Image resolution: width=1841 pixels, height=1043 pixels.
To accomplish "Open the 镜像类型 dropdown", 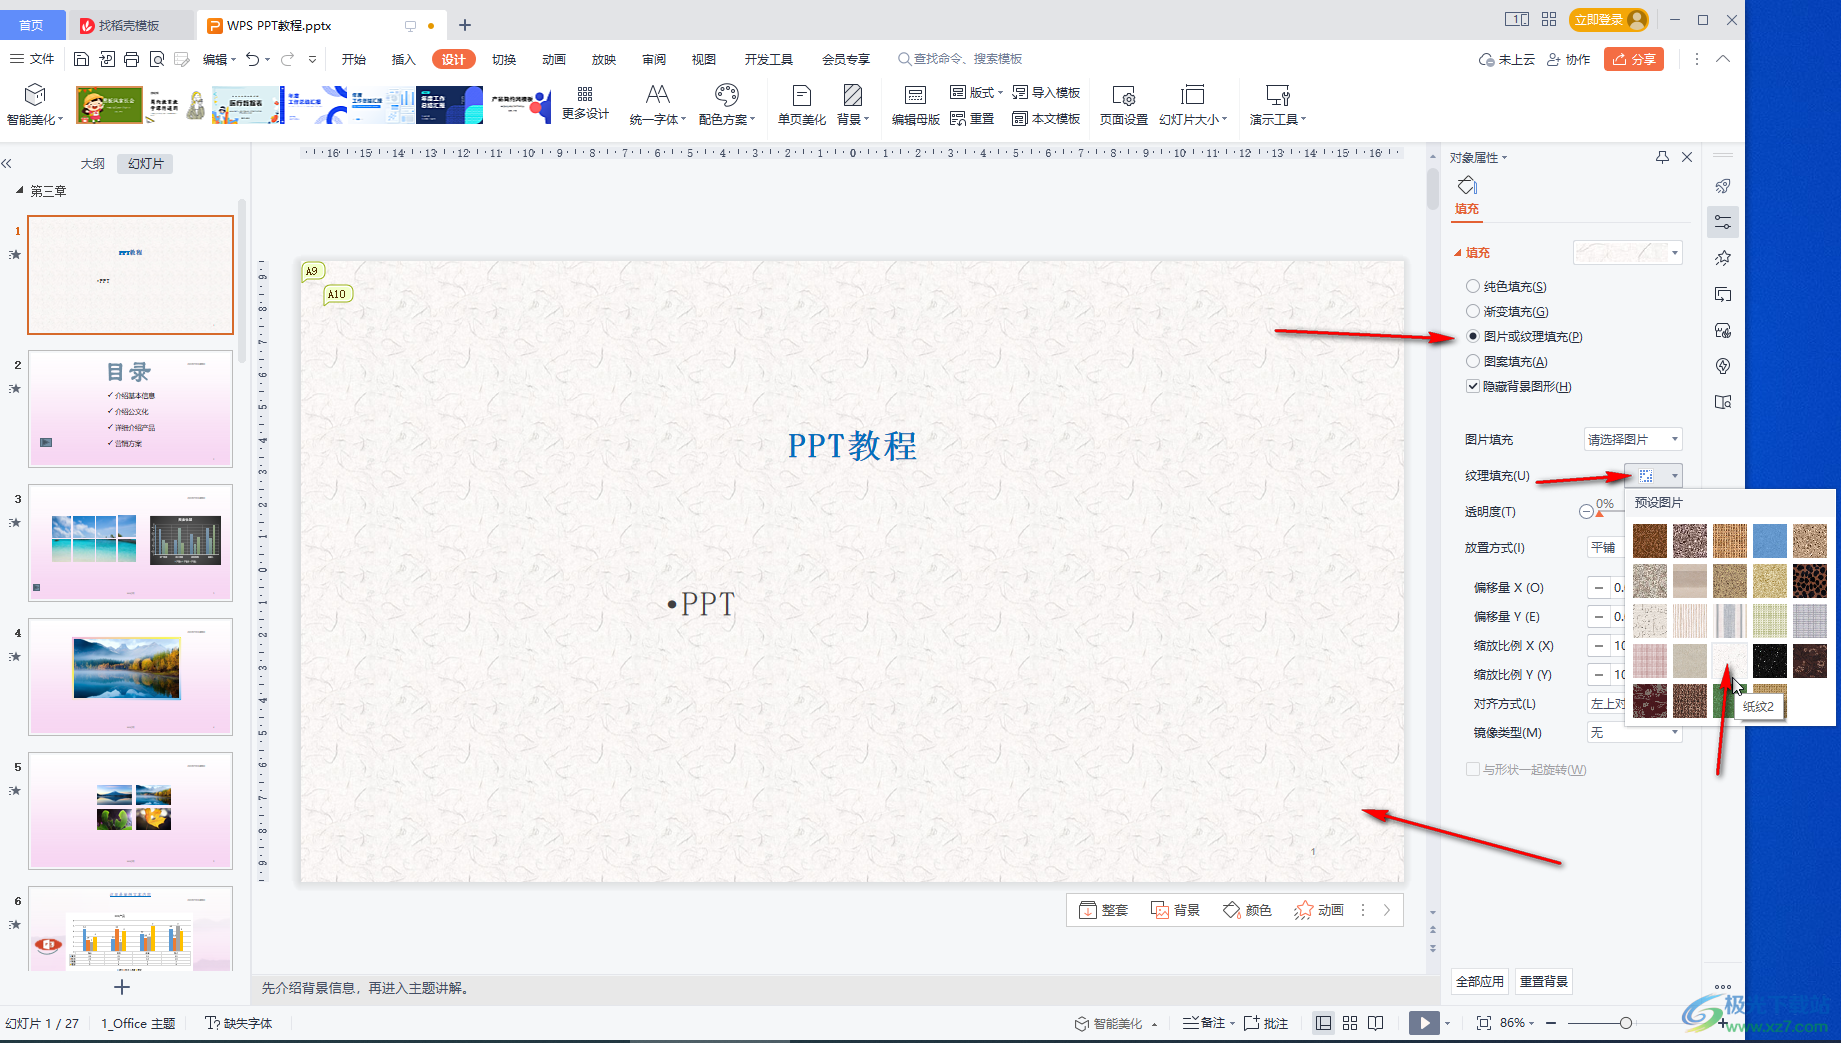I will [1635, 733].
